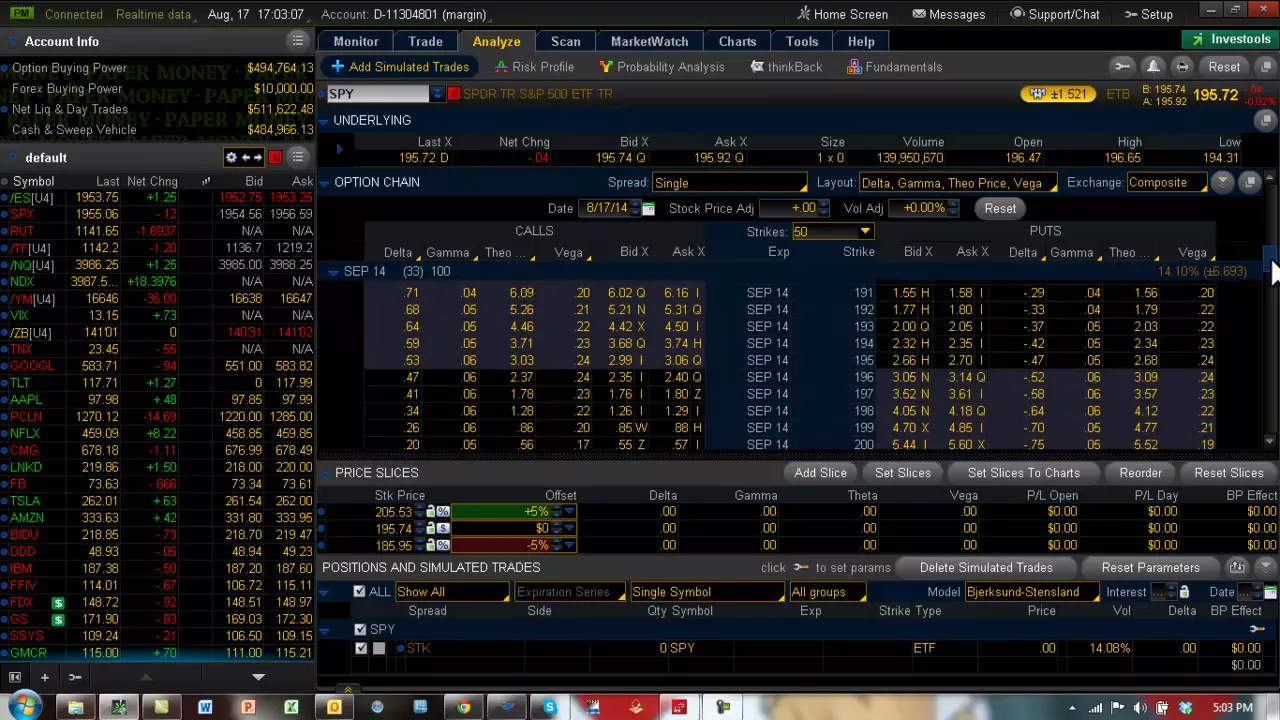Click the option chain double-chevron filter icon

(1223, 182)
